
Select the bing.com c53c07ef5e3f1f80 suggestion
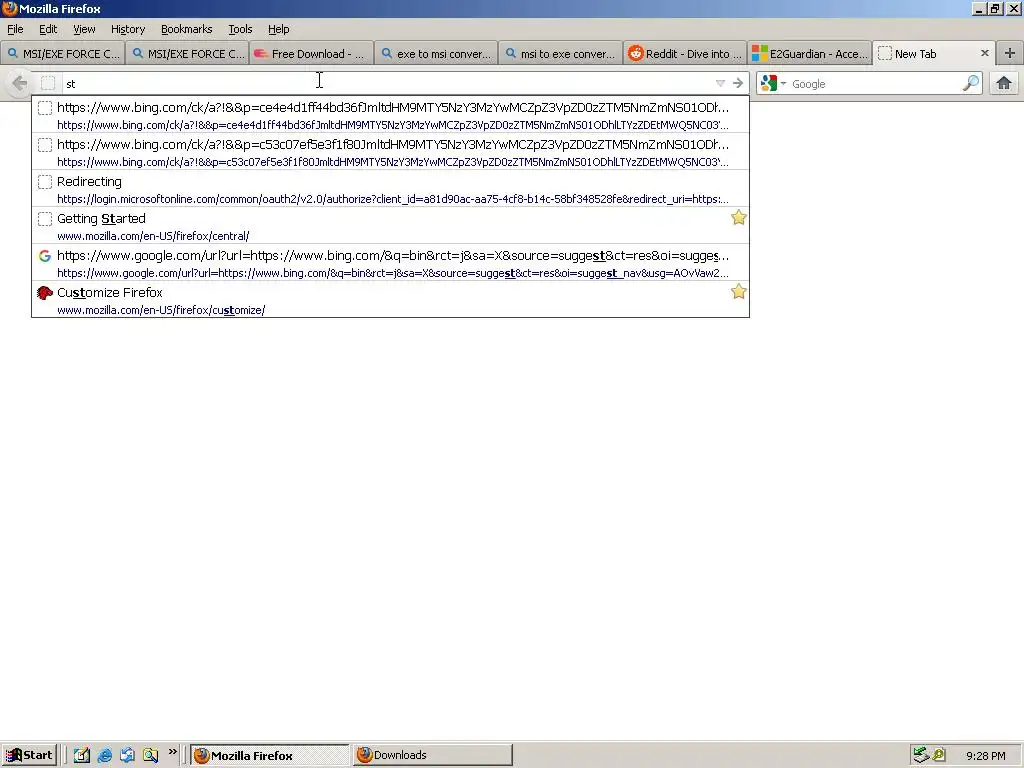[x=391, y=152]
